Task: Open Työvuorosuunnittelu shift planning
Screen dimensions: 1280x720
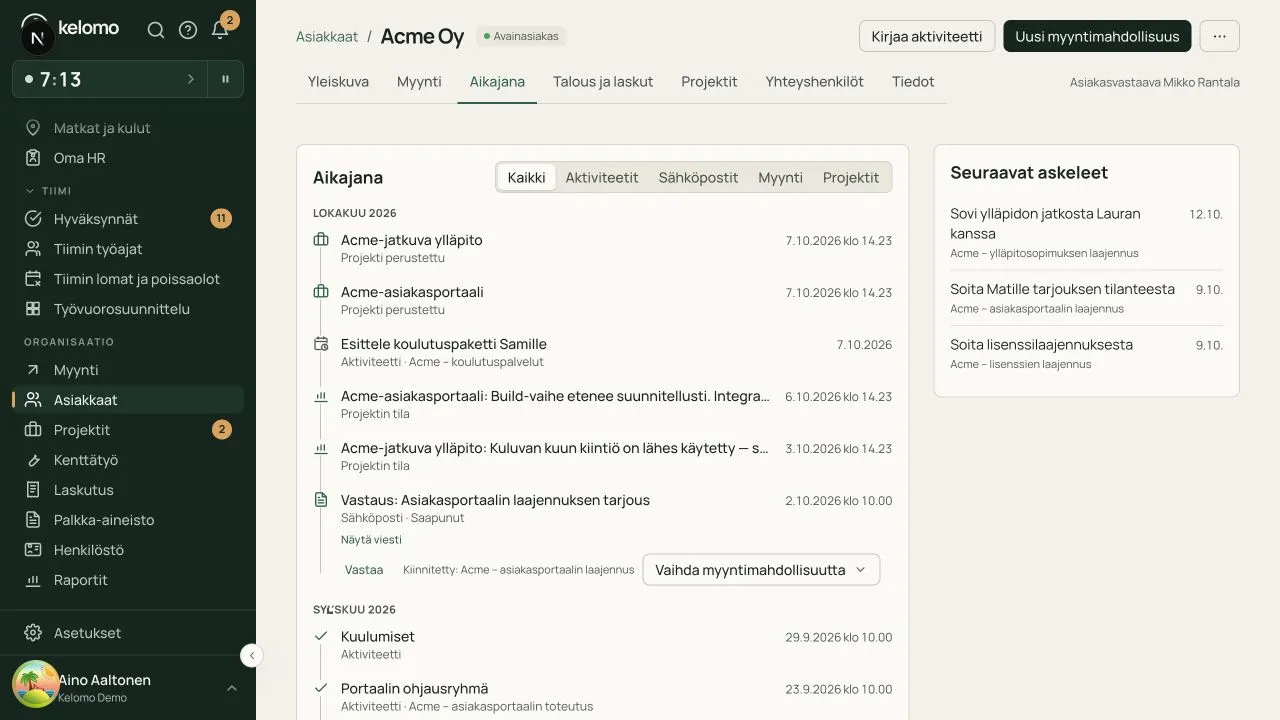Action: [128, 309]
